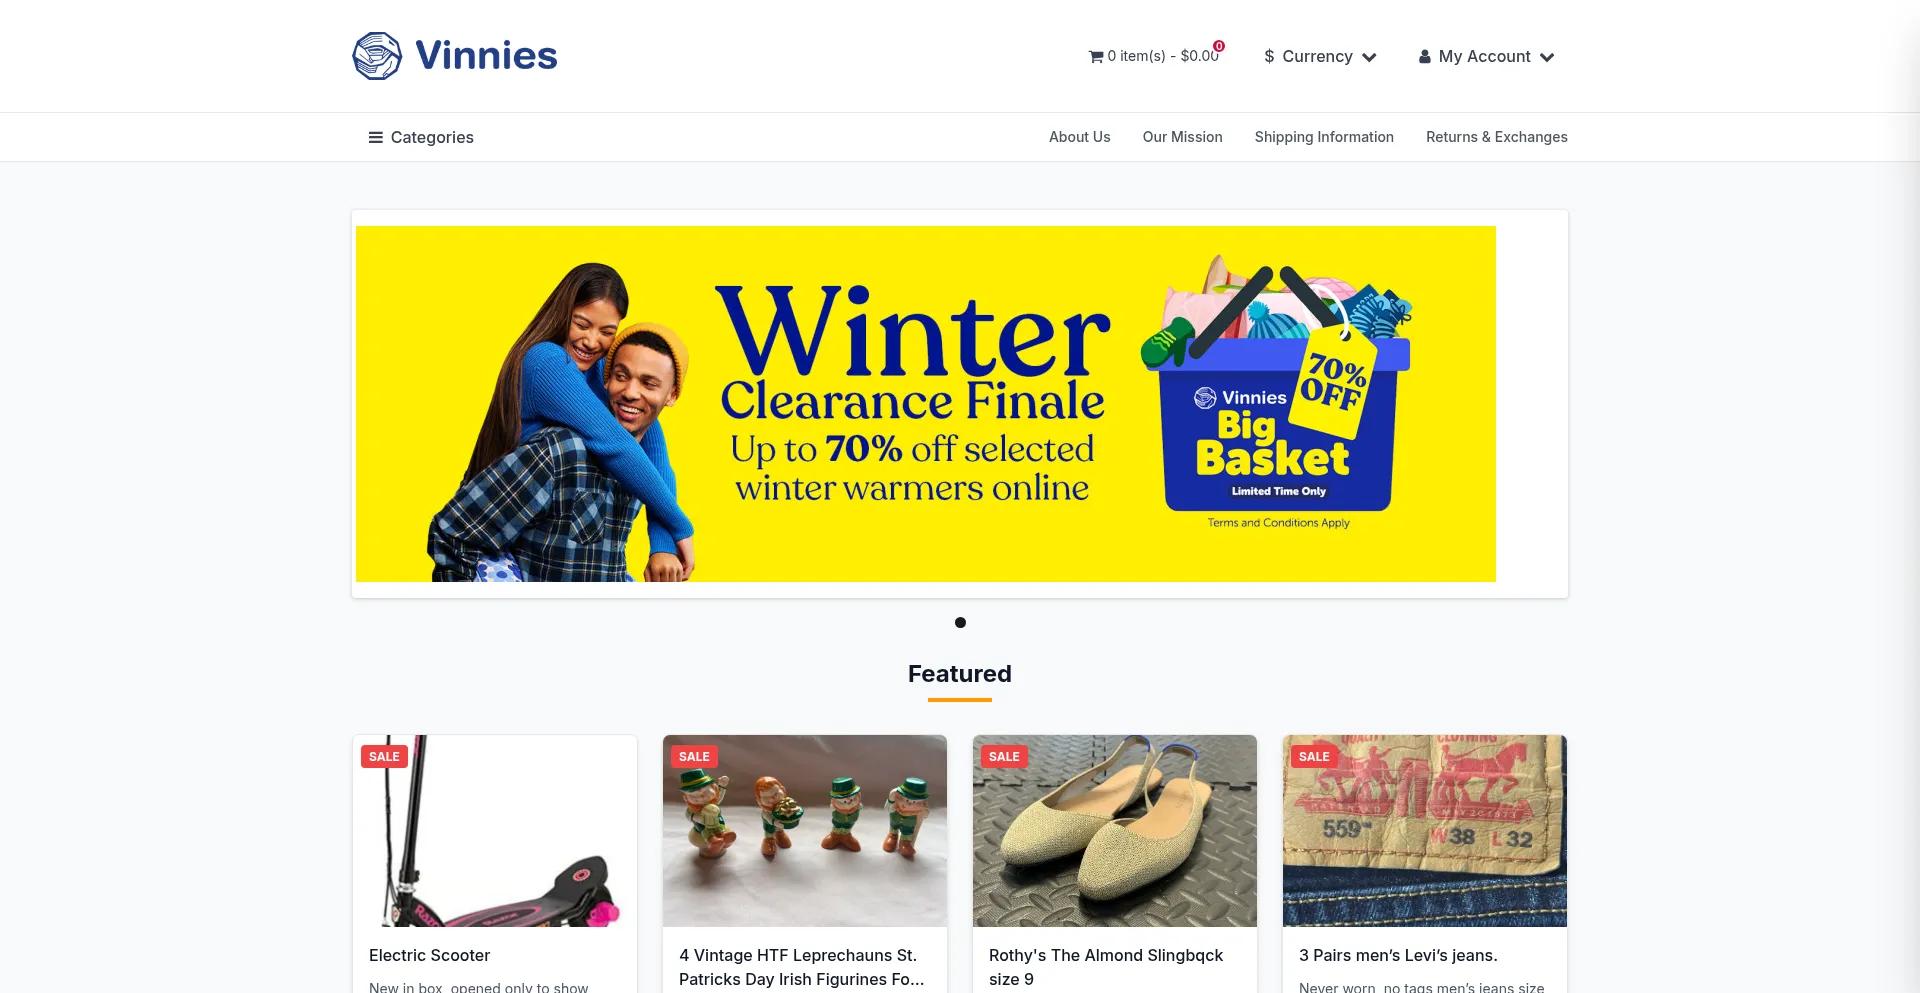Click the SALE badge on Electric Scooter
1920x993 pixels.
click(x=384, y=757)
